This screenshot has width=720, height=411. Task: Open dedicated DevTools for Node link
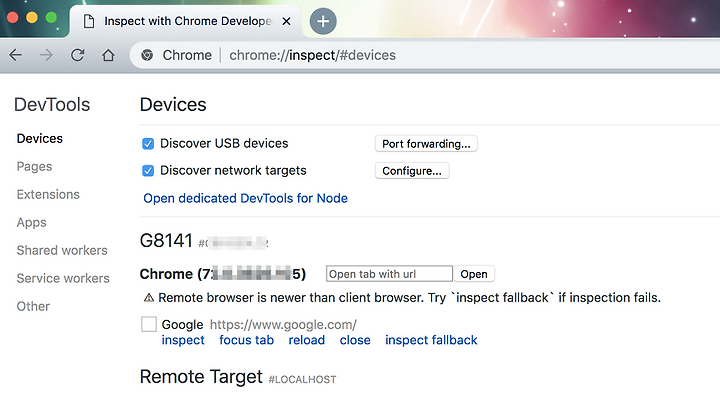click(245, 198)
